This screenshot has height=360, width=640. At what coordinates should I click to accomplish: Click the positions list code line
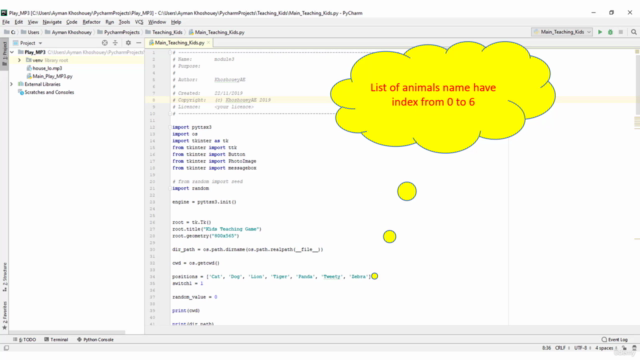[x=271, y=276]
